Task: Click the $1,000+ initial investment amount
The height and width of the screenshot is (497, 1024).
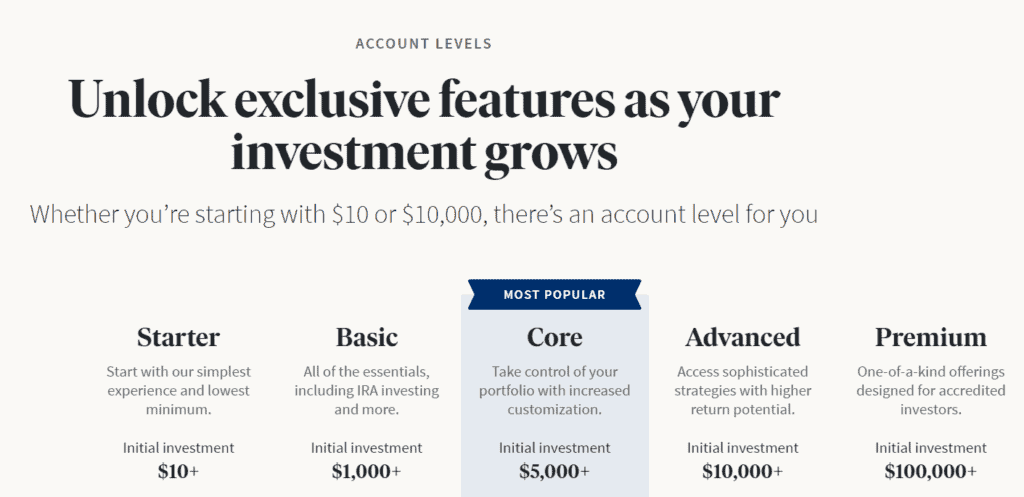Action: [366, 470]
